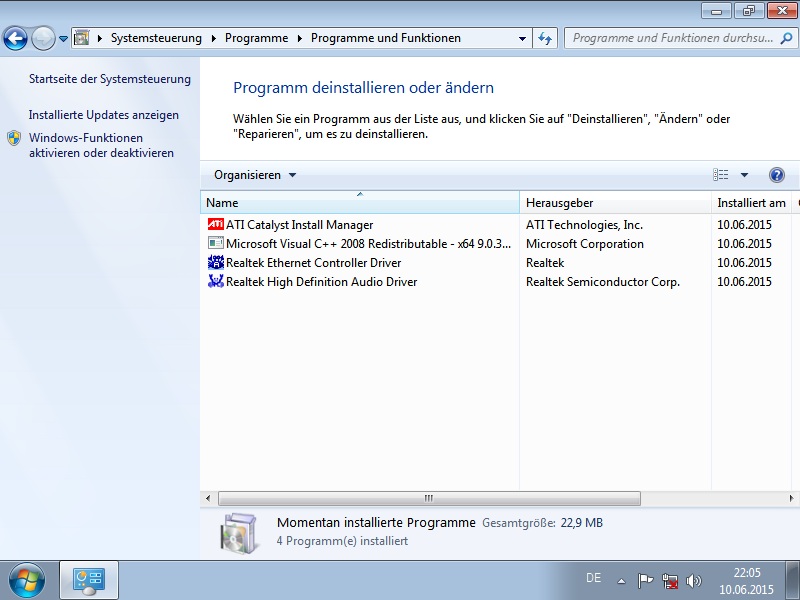The image size is (800, 600).
Task: Select Realtek Ethernet Controller Driver entry
Action: click(313, 263)
